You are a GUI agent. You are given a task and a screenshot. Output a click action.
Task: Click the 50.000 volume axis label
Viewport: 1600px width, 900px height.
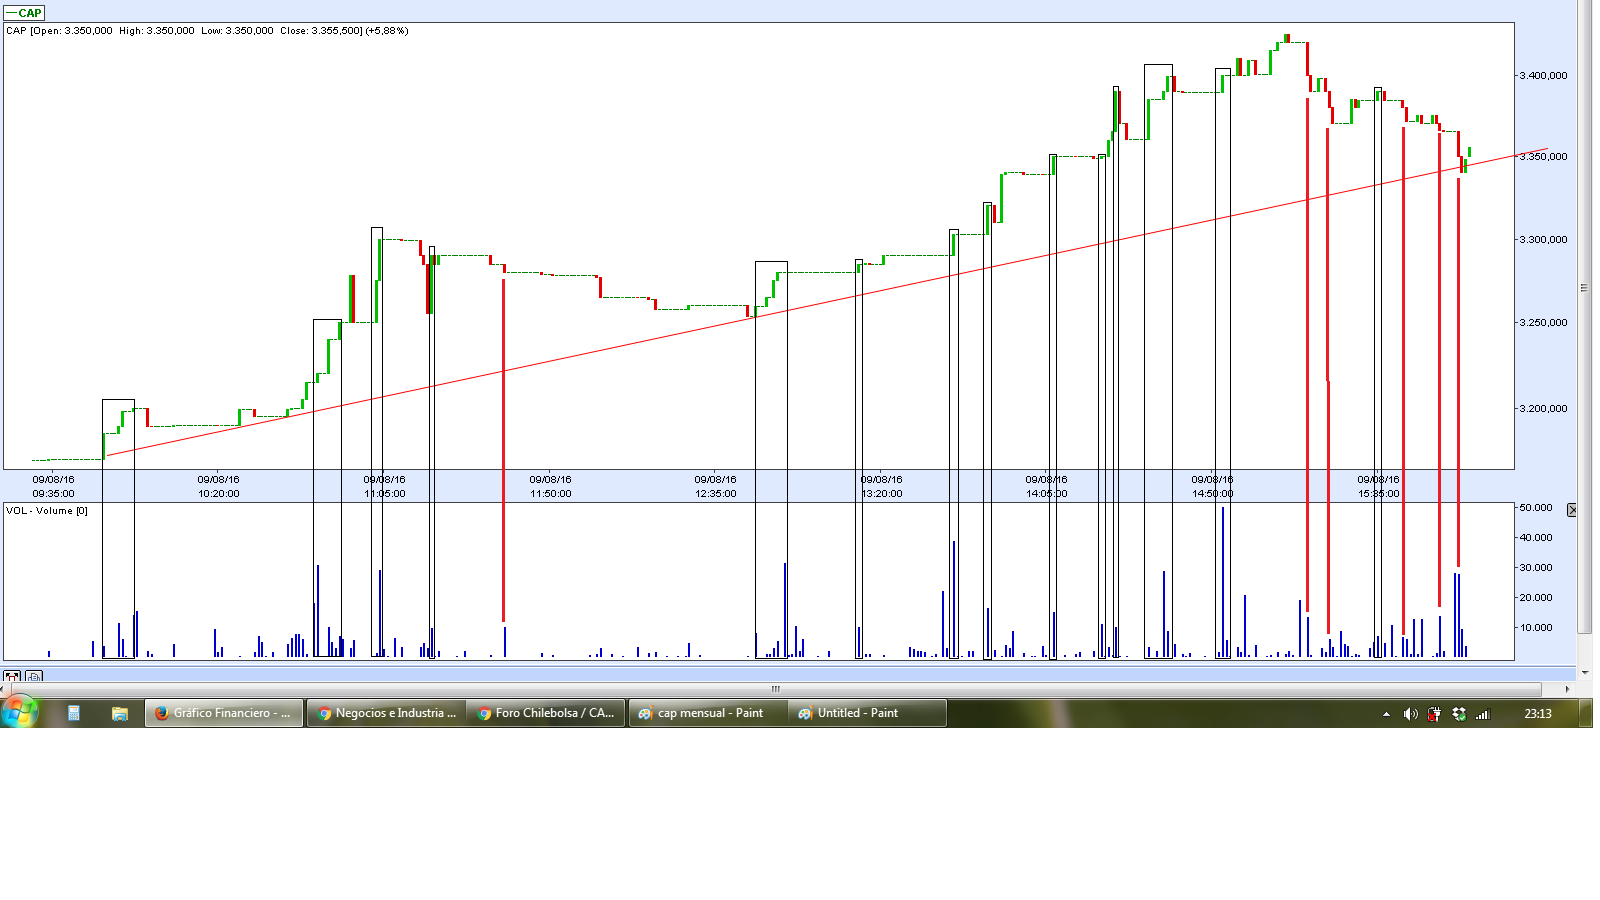[1536, 508]
